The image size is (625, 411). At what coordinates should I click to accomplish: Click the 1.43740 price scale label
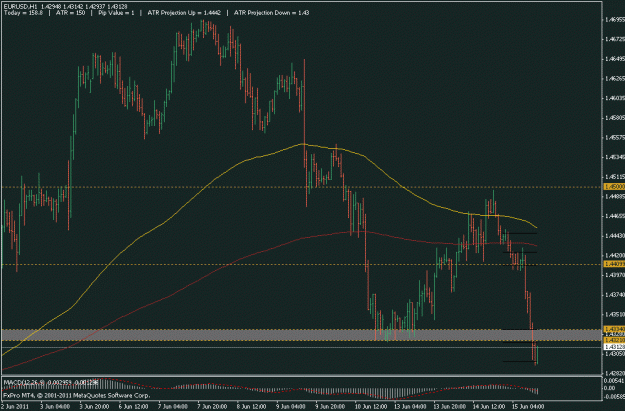(x=615, y=294)
